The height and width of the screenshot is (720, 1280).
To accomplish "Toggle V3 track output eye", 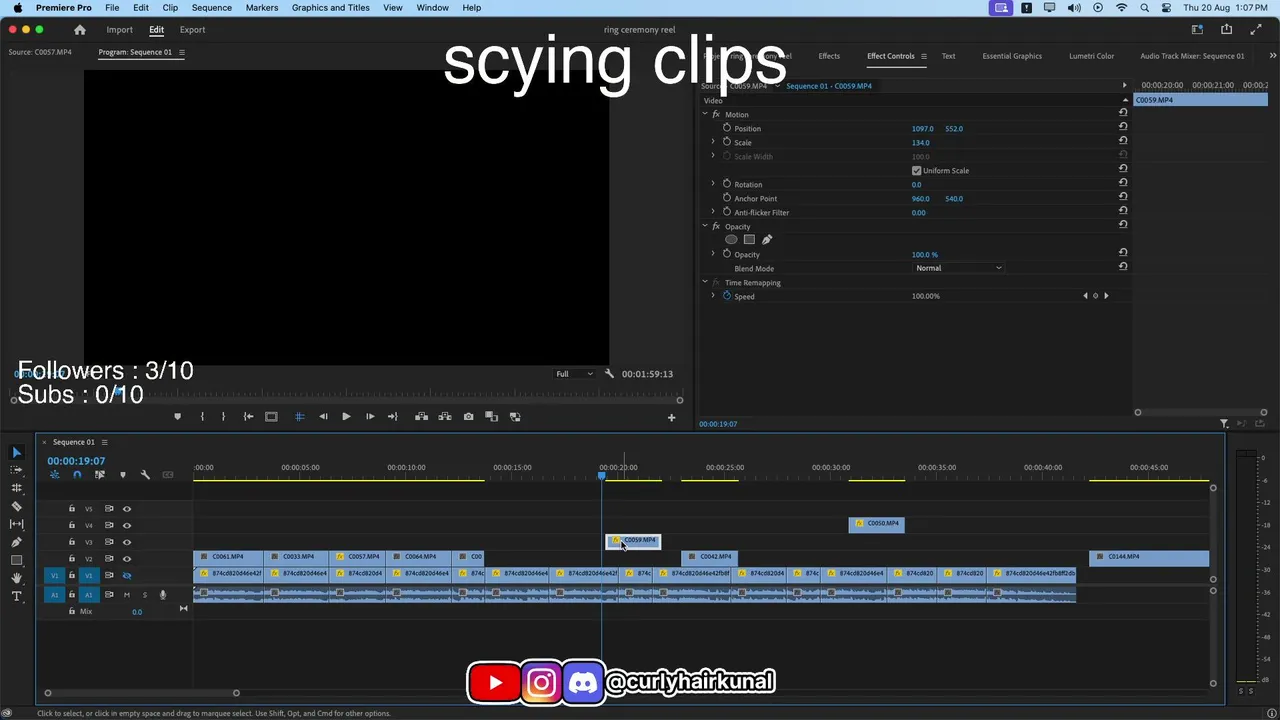I will [x=126, y=542].
